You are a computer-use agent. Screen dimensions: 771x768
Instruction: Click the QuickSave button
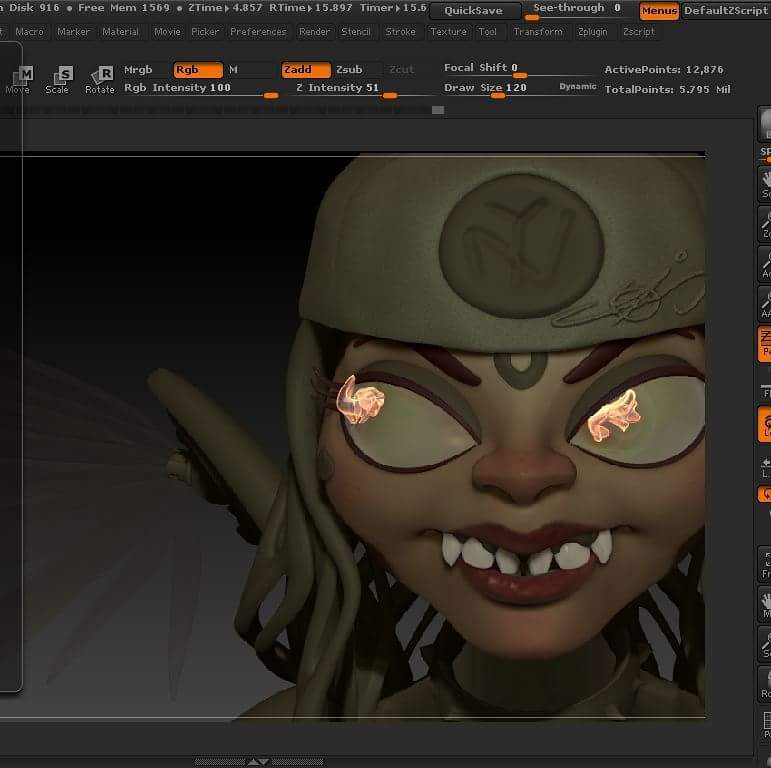474,11
